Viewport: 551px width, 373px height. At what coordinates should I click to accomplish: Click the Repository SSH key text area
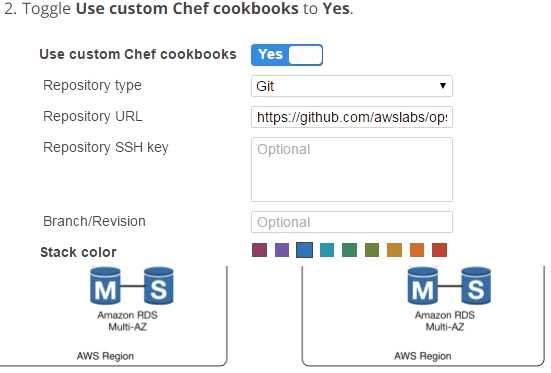coord(352,169)
